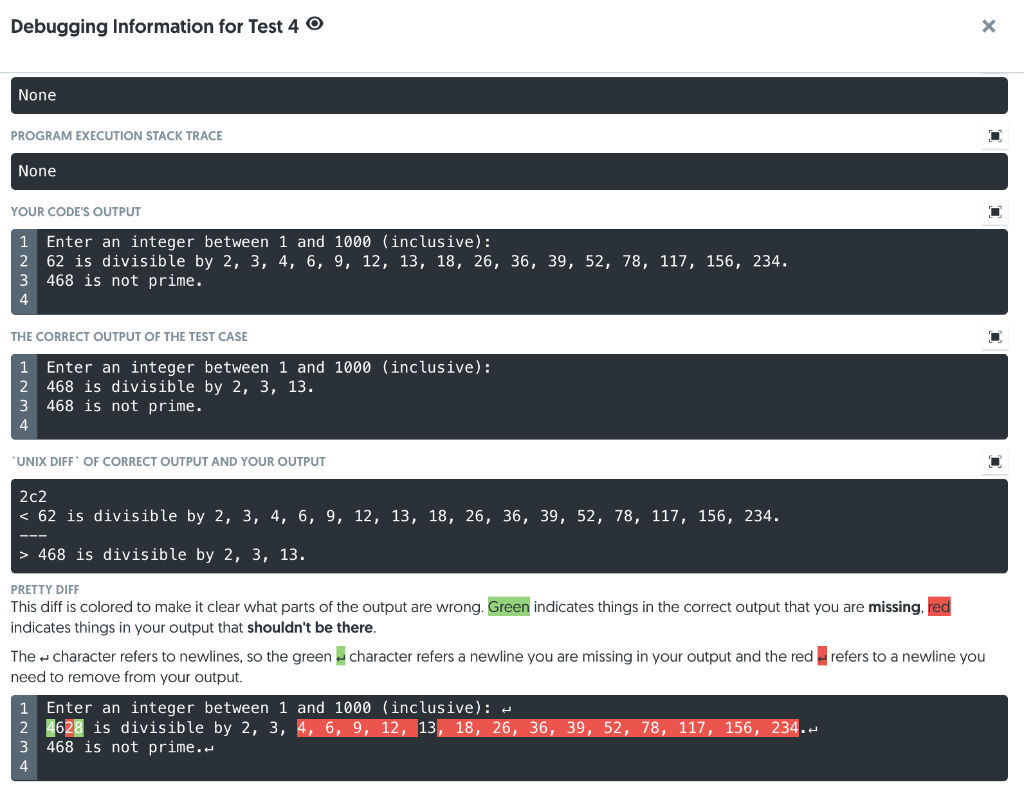Click the green highlight sample behind 'Green'

508,607
